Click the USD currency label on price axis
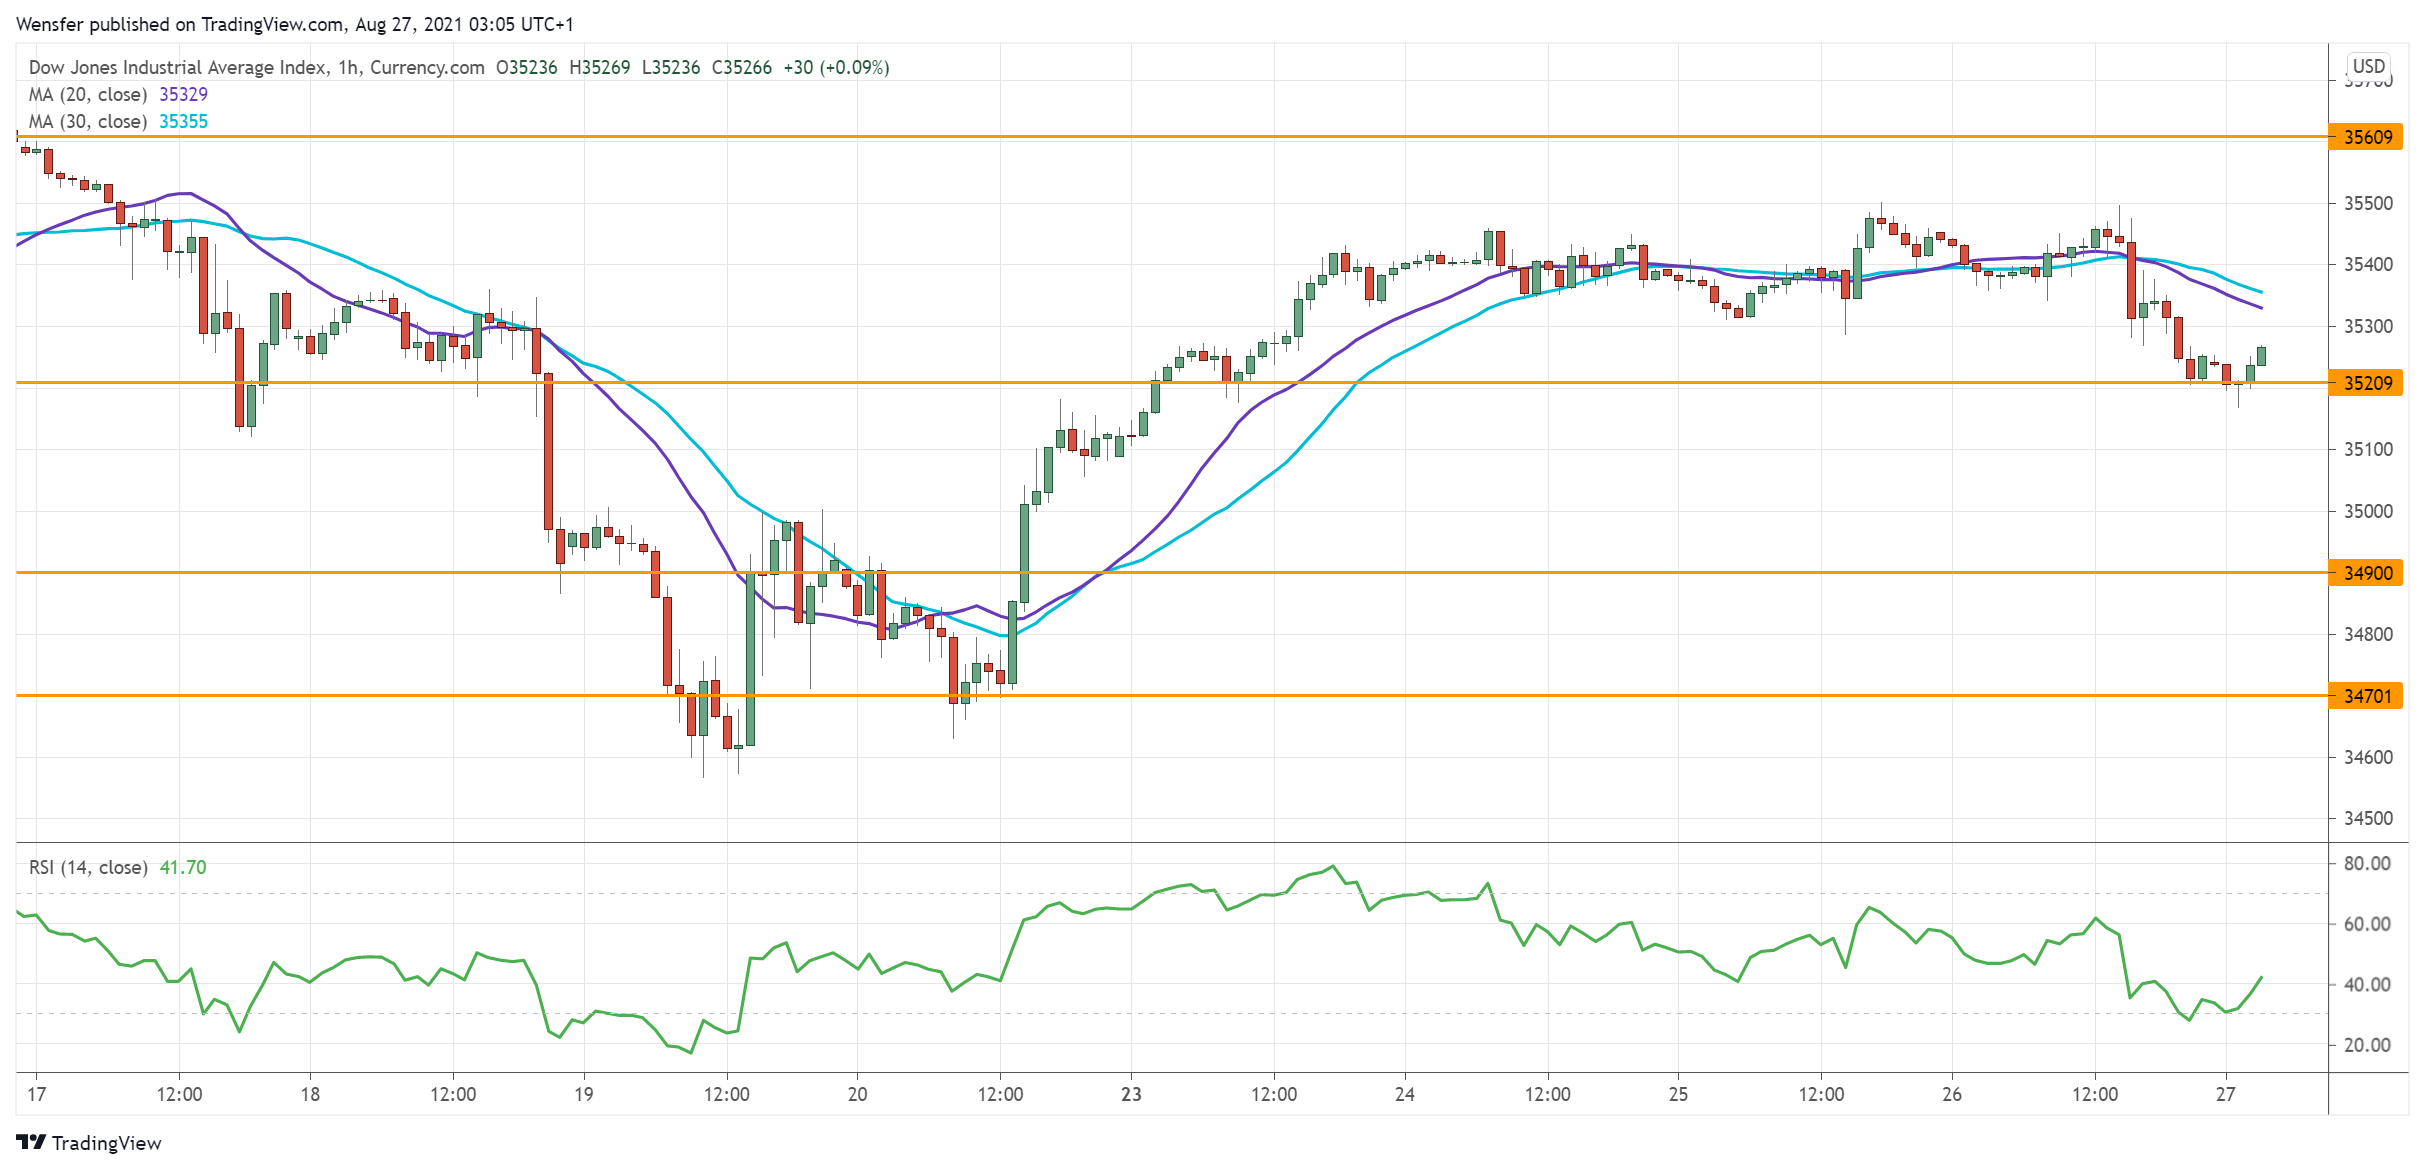Viewport: 2425px width, 1170px height. tap(2368, 66)
